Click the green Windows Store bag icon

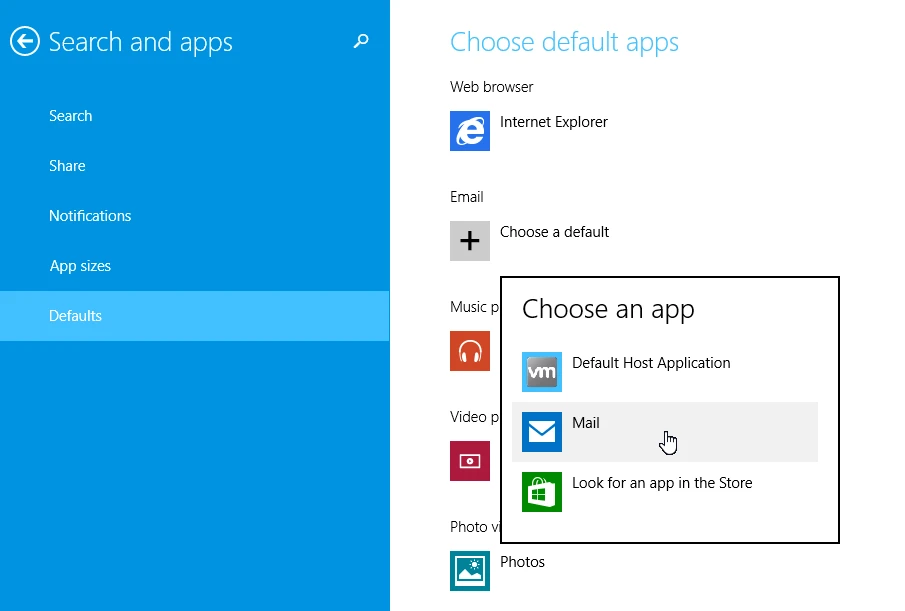(542, 492)
